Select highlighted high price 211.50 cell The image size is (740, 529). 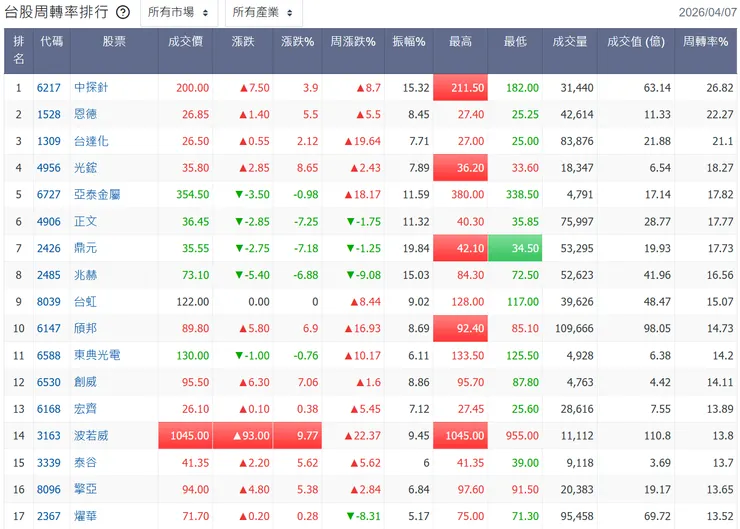click(x=461, y=88)
